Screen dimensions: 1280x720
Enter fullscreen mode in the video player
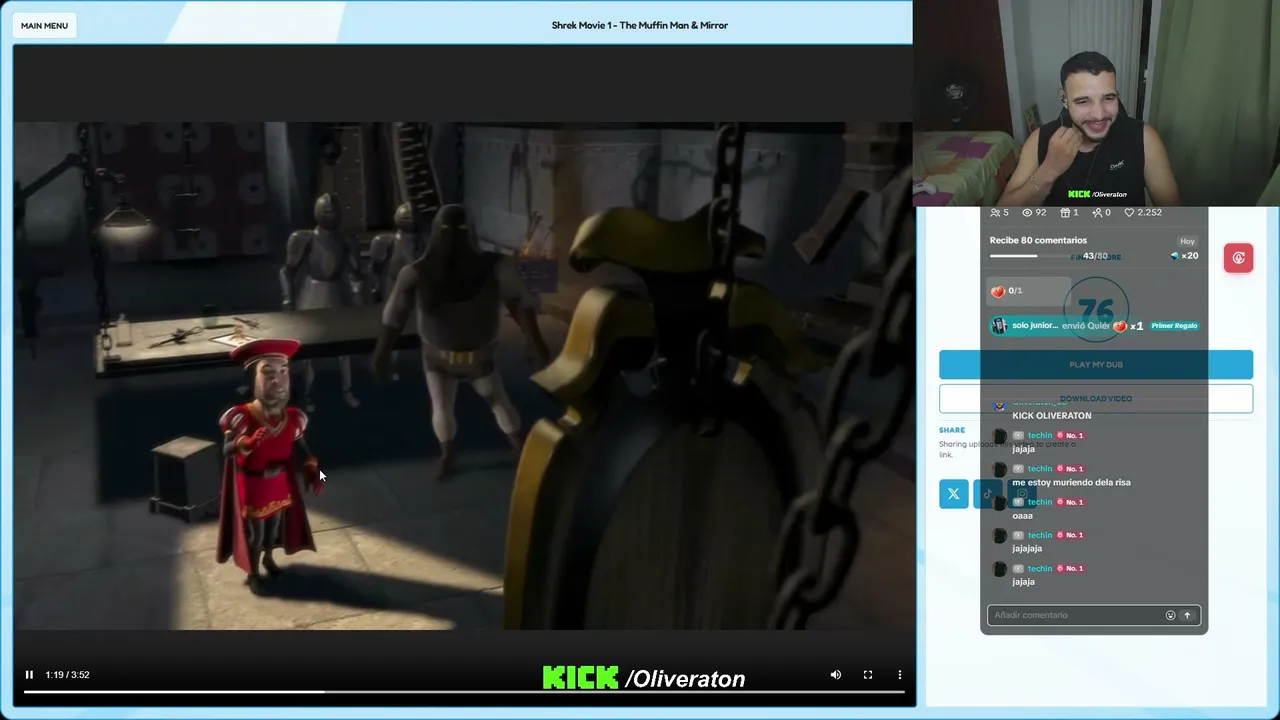(x=868, y=675)
